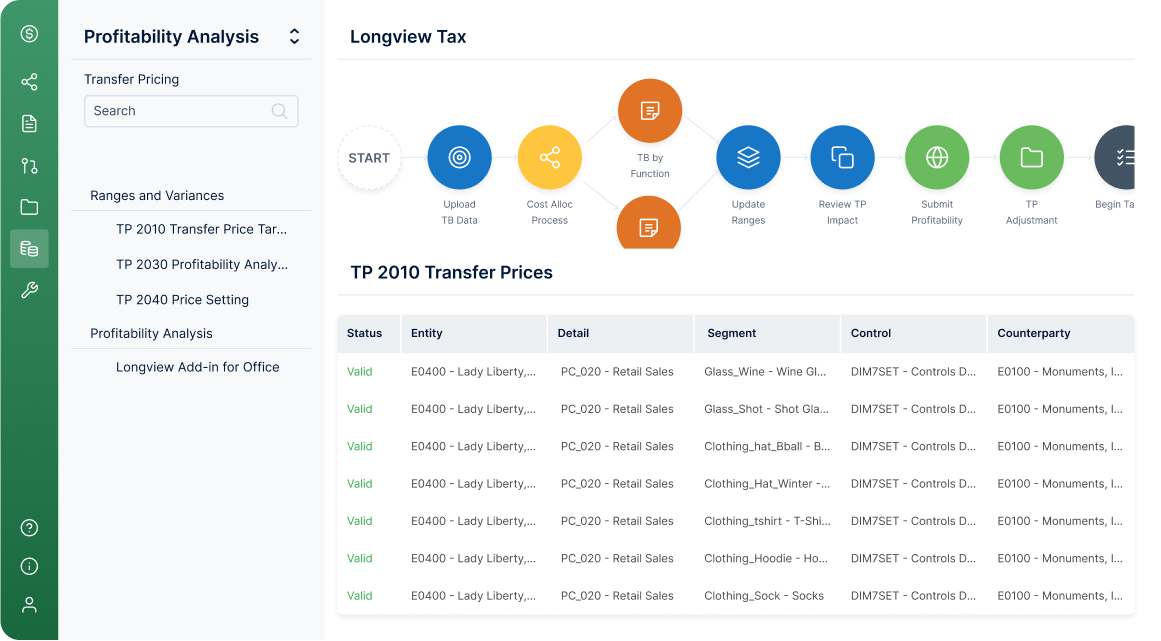This screenshot has width=1161, height=641.
Task: Select the Submit Profitability globe icon
Action: coord(937,158)
